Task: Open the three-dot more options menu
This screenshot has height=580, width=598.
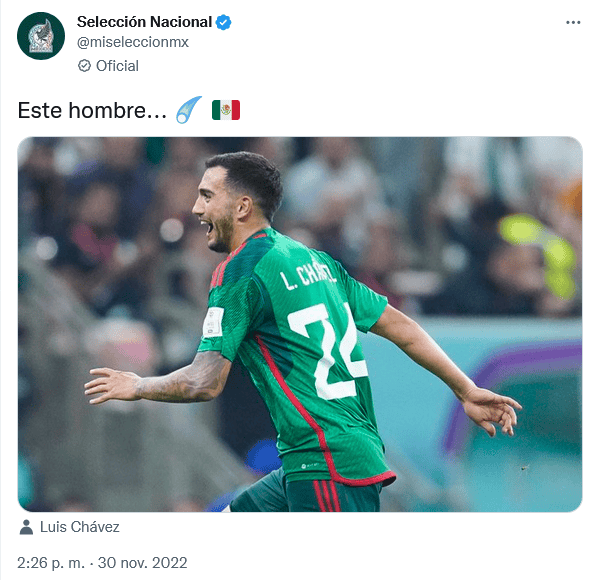Action: 573,23
